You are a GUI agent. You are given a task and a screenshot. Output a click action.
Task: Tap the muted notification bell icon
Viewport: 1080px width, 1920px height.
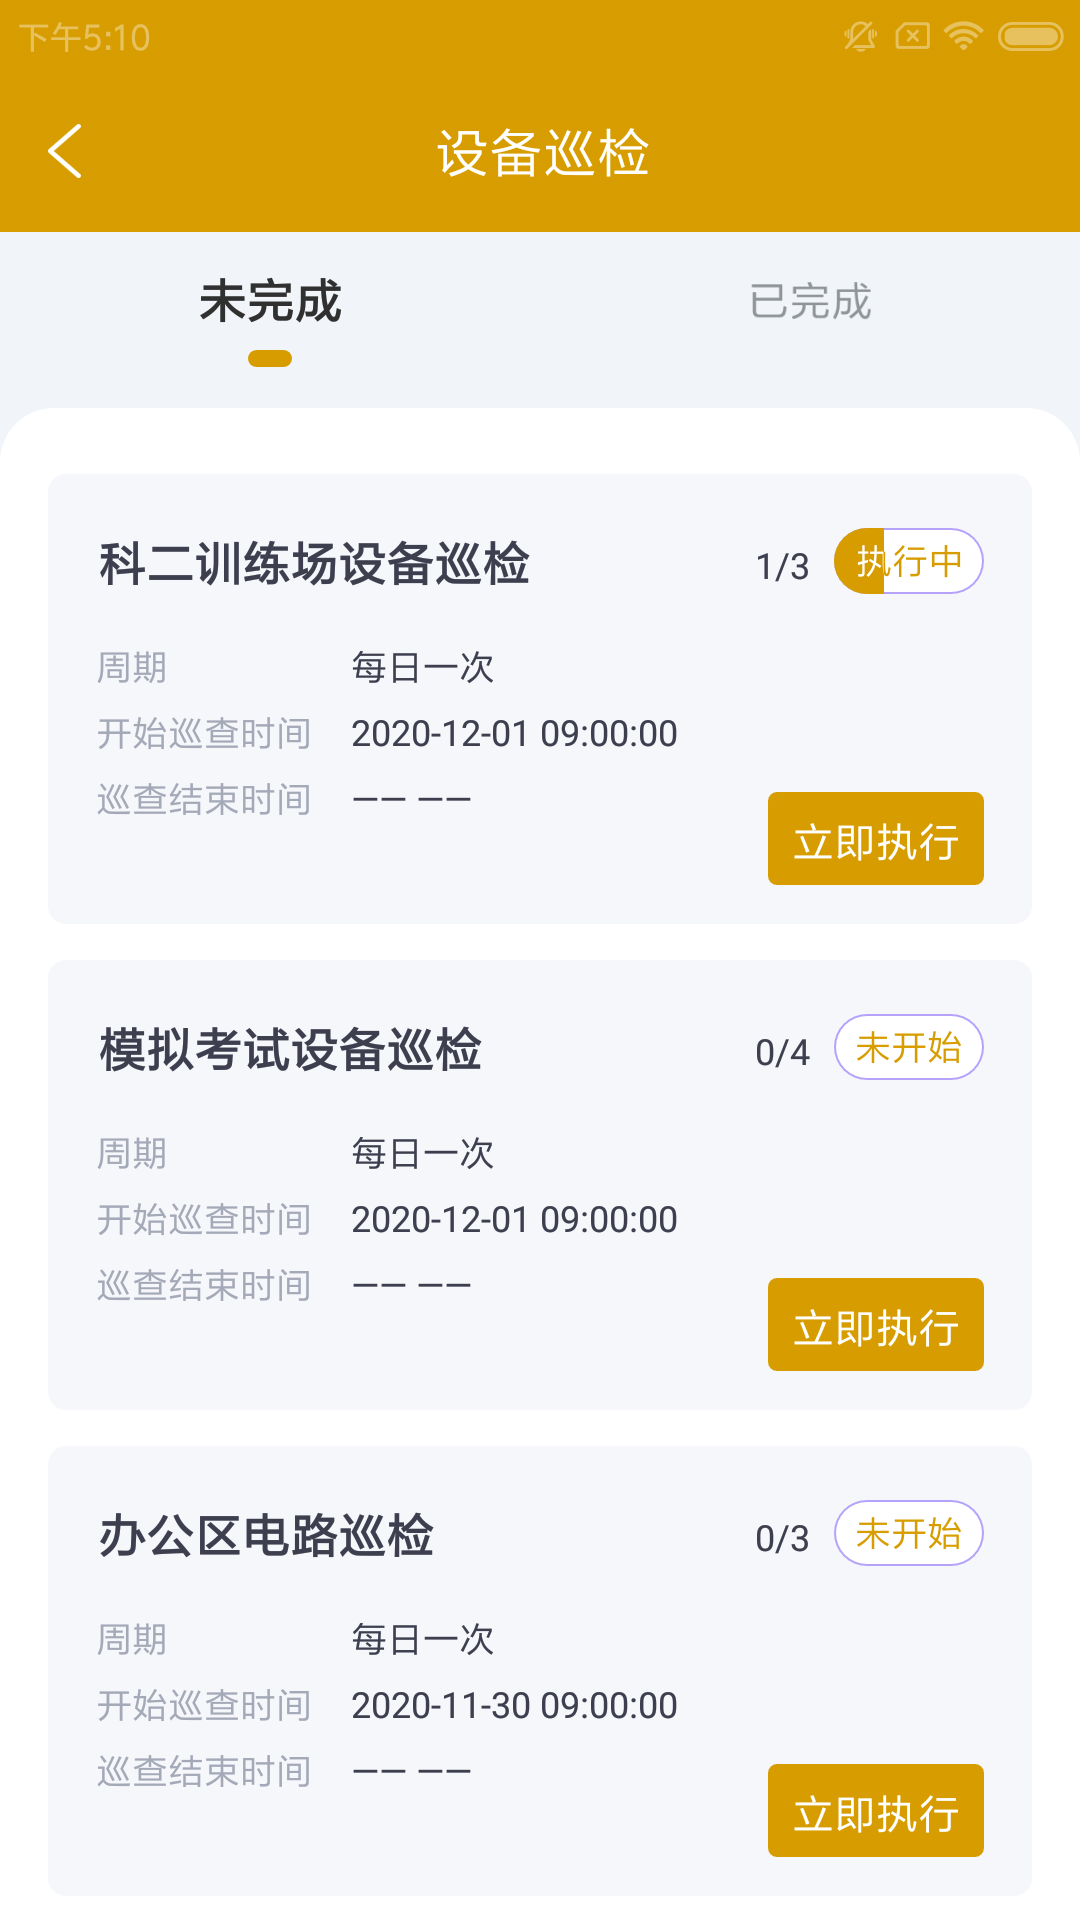tap(860, 37)
